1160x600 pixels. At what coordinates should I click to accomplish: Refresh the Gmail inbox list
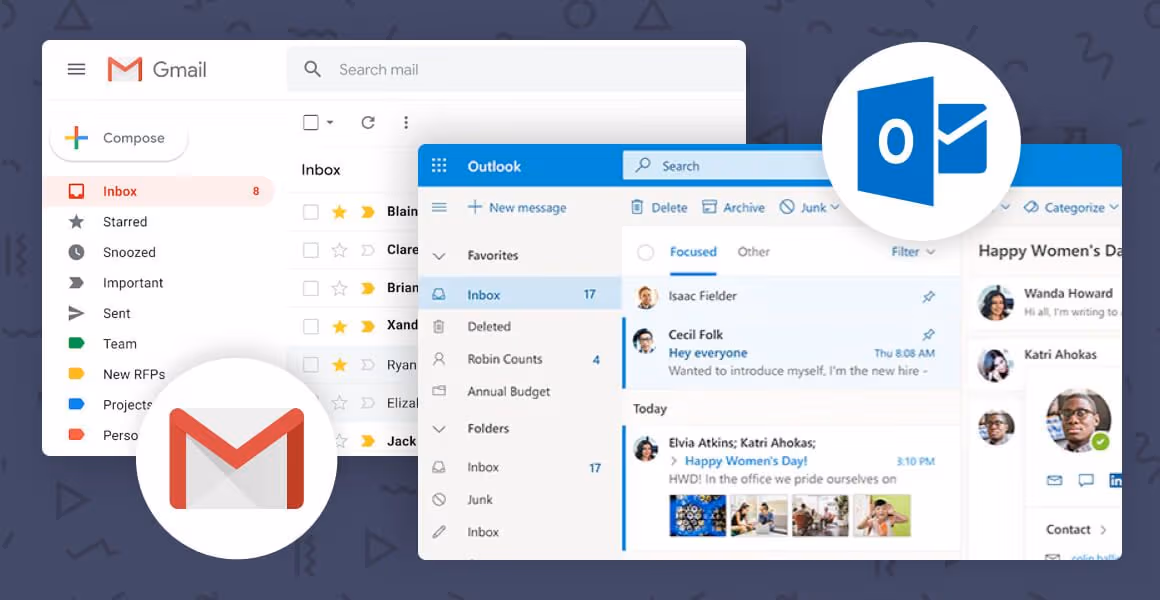(x=368, y=121)
